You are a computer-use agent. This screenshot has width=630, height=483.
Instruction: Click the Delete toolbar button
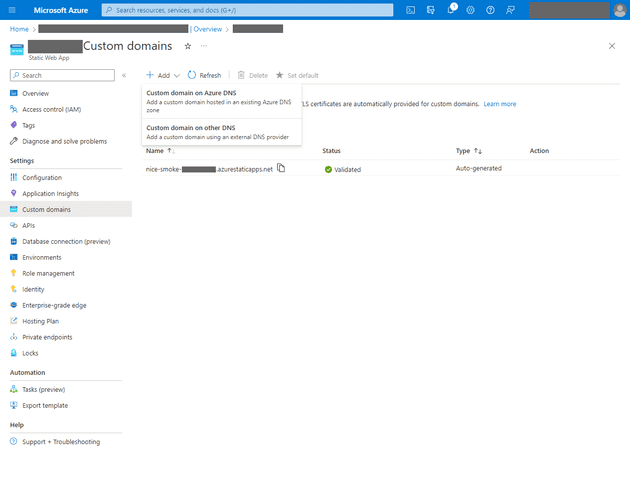click(253, 75)
